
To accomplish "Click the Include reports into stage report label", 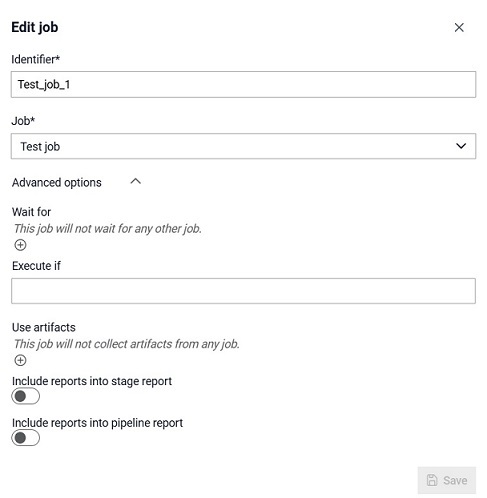I will point(92,381).
